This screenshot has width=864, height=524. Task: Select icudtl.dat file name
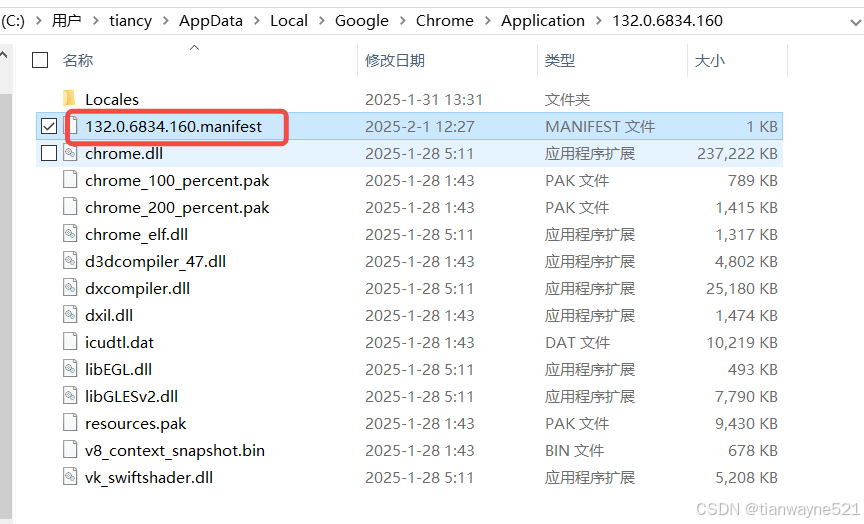coord(120,342)
